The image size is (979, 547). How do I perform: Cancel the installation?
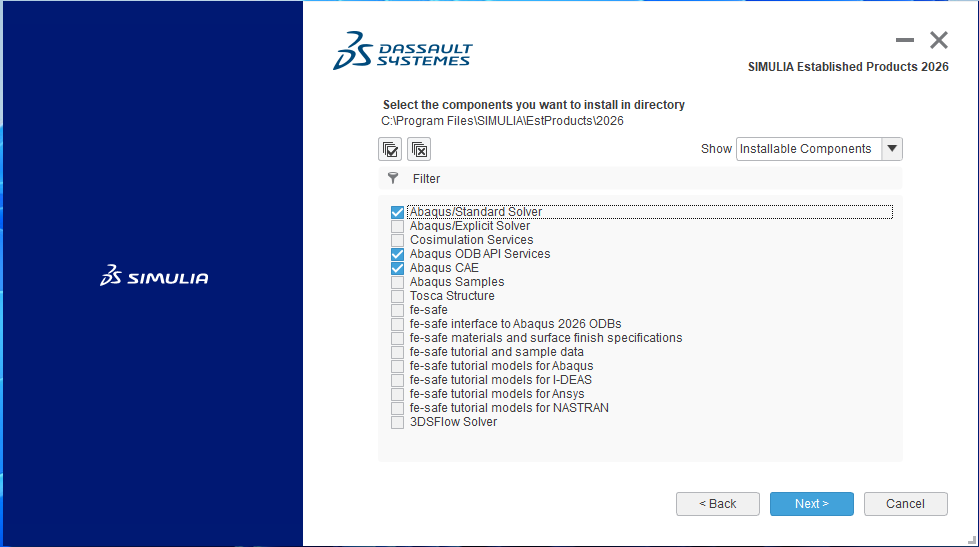tap(905, 504)
